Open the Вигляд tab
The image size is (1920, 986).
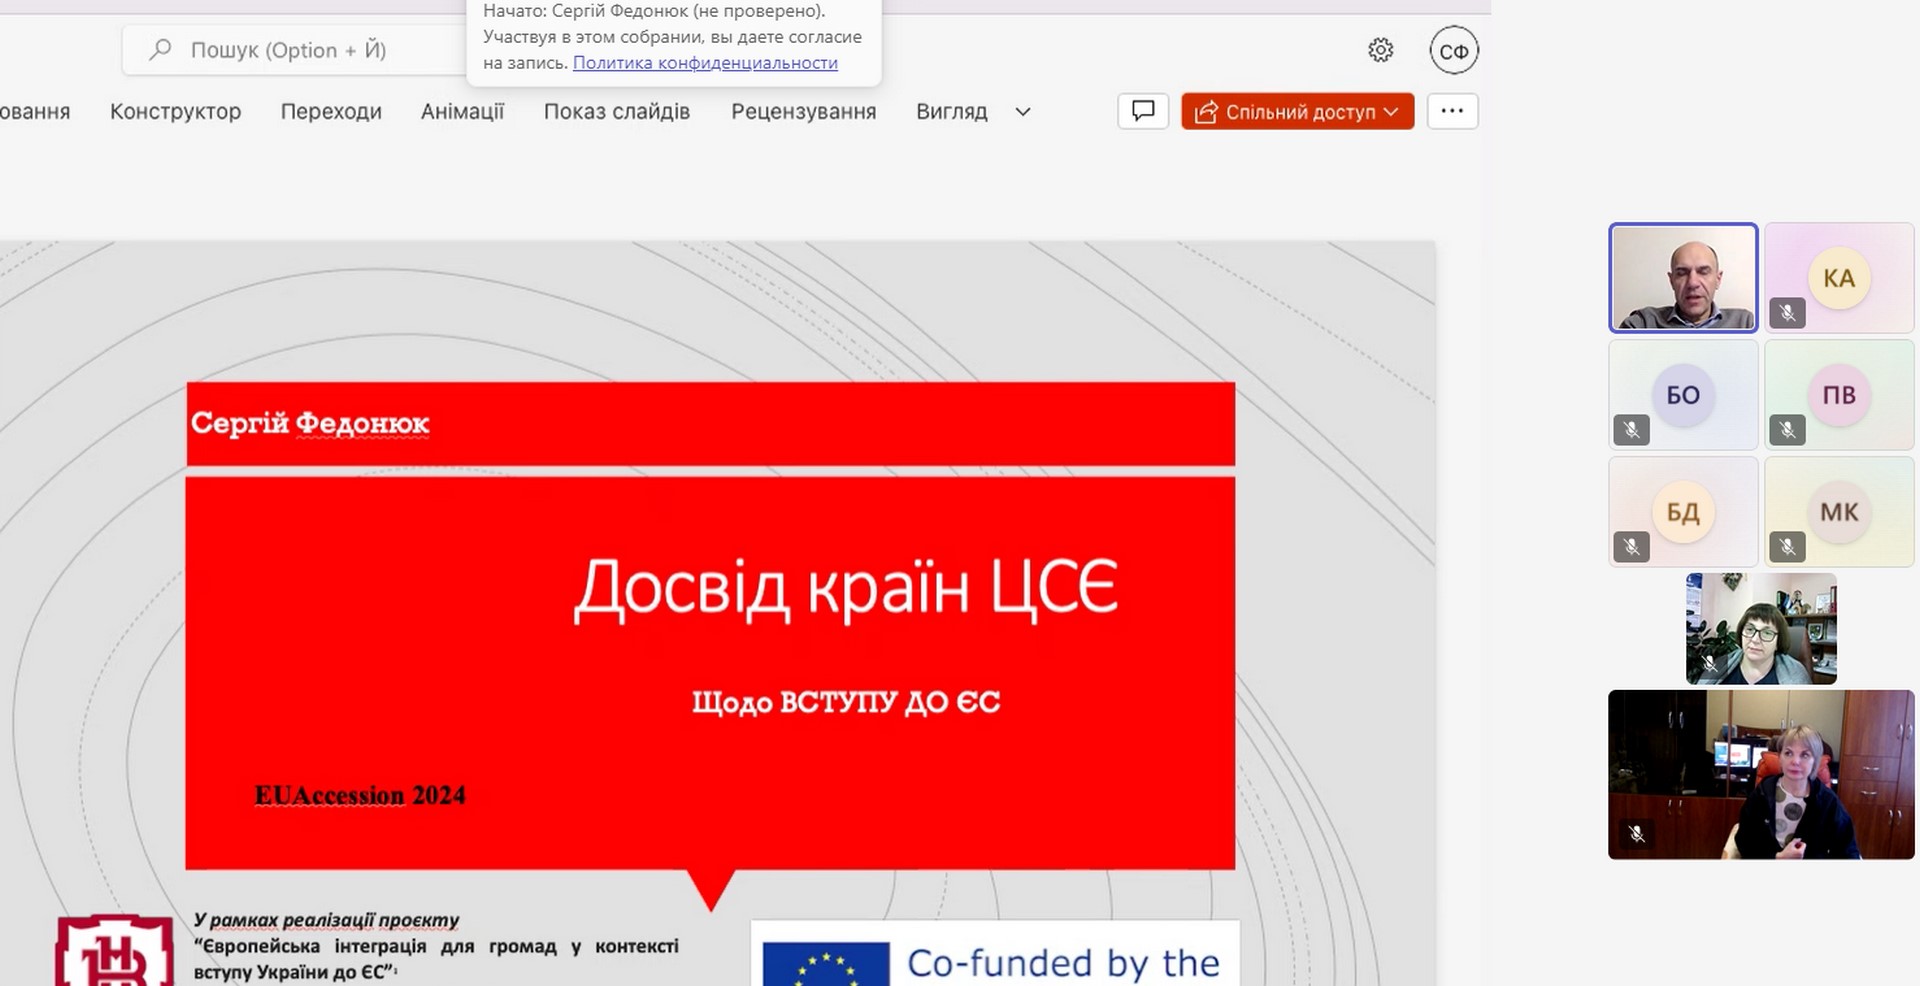pos(952,112)
